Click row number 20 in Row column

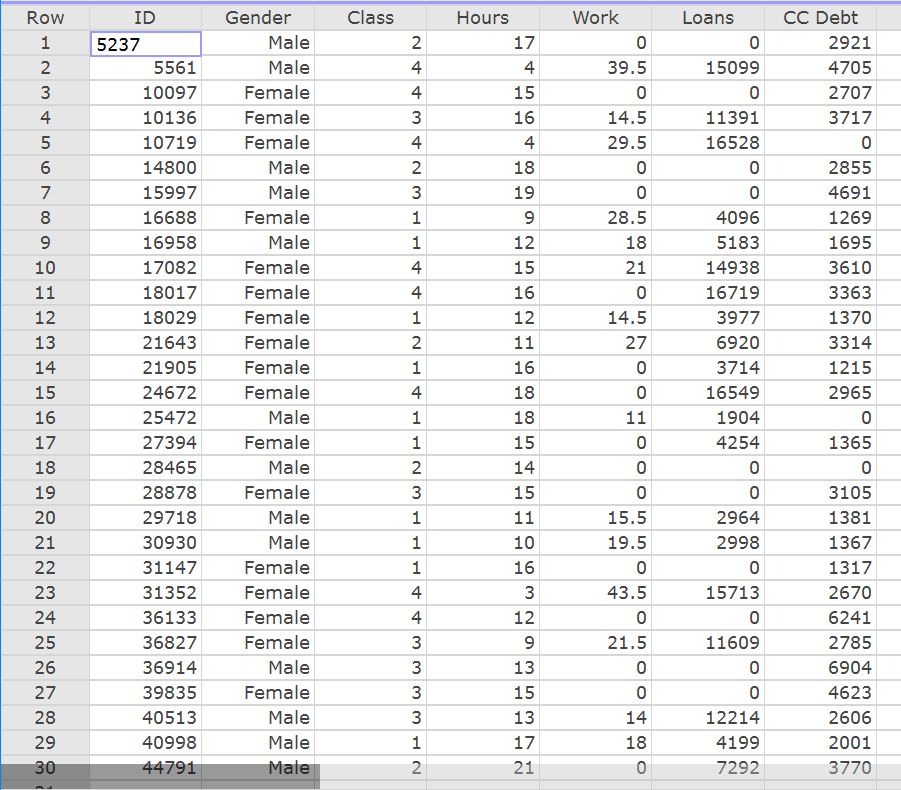[44, 518]
